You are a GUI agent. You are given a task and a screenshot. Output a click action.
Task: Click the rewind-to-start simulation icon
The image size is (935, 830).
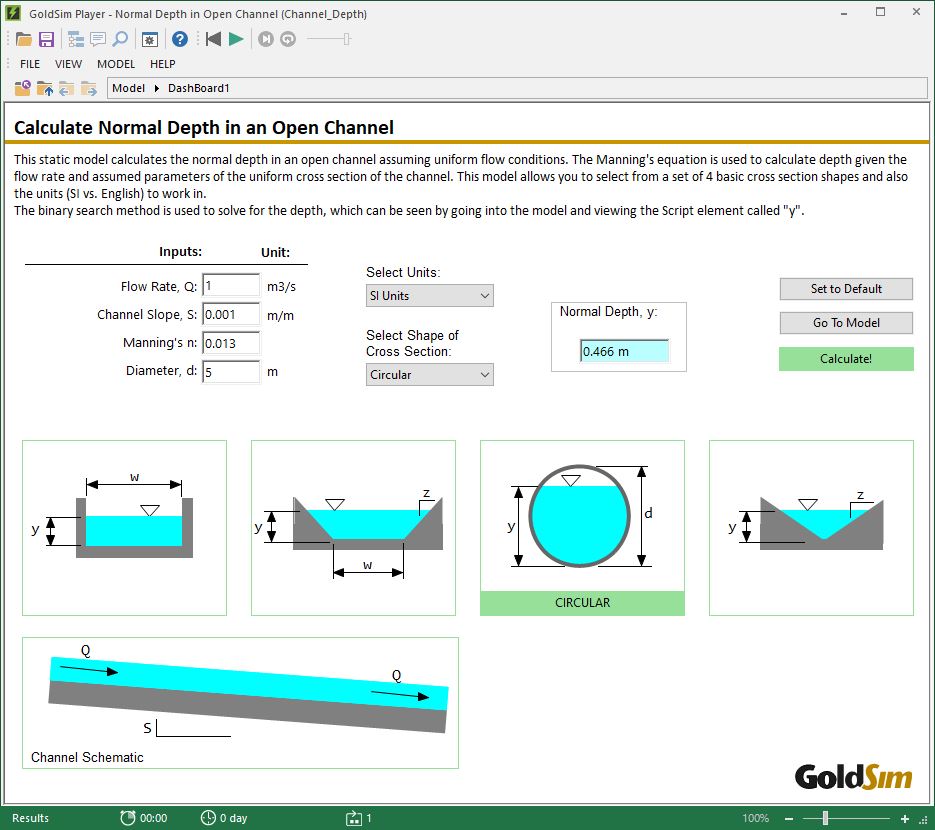(213, 40)
